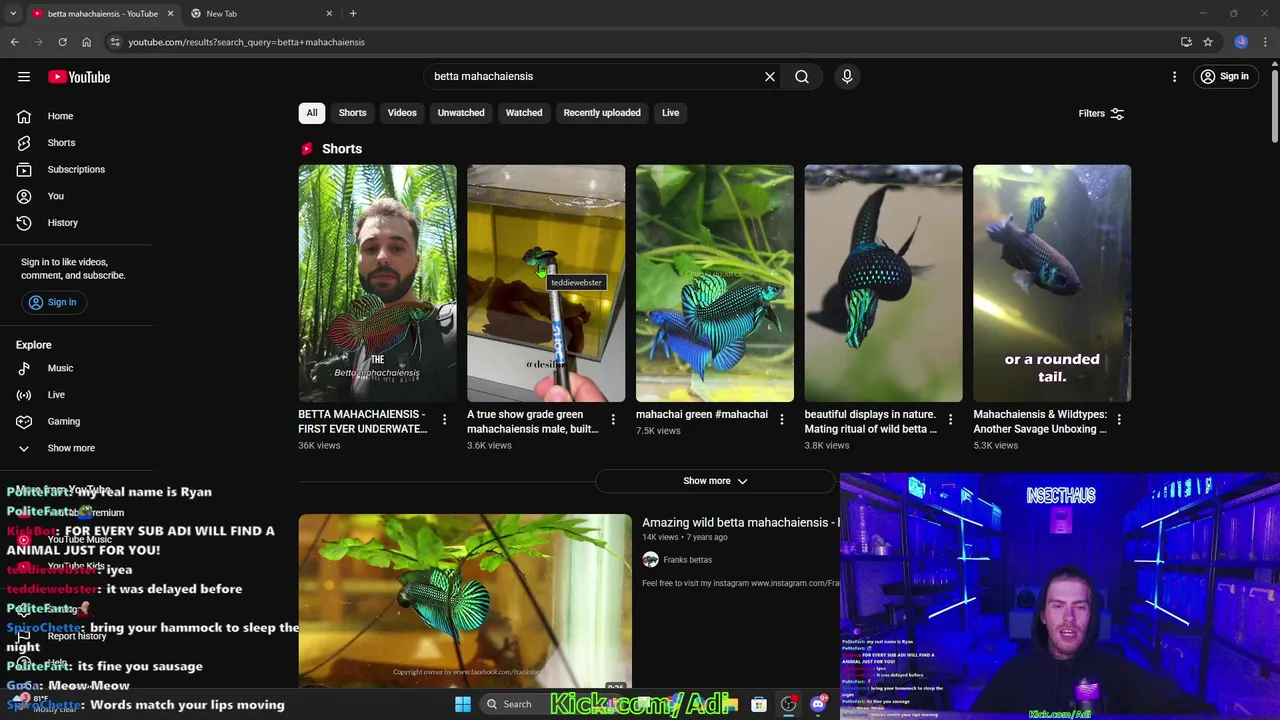1280x720 pixels.
Task: Select the Shorts filter chip
Action: tap(352, 113)
